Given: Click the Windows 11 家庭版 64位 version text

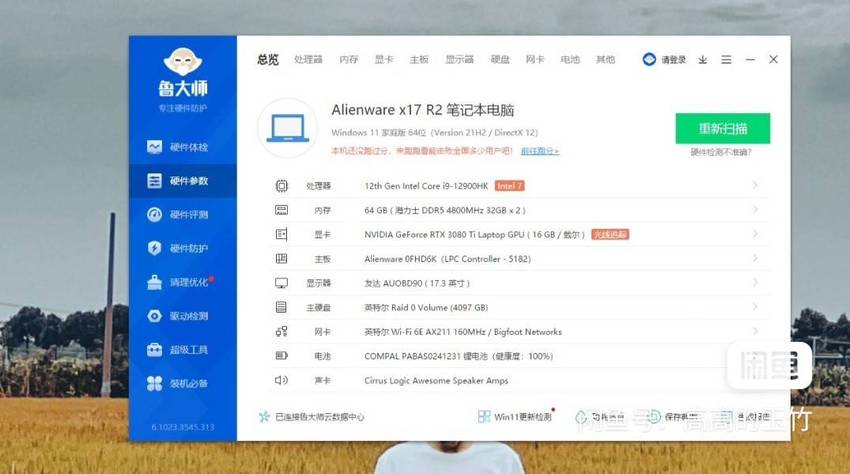Looking at the screenshot, I should pyautogui.click(x=434, y=133).
